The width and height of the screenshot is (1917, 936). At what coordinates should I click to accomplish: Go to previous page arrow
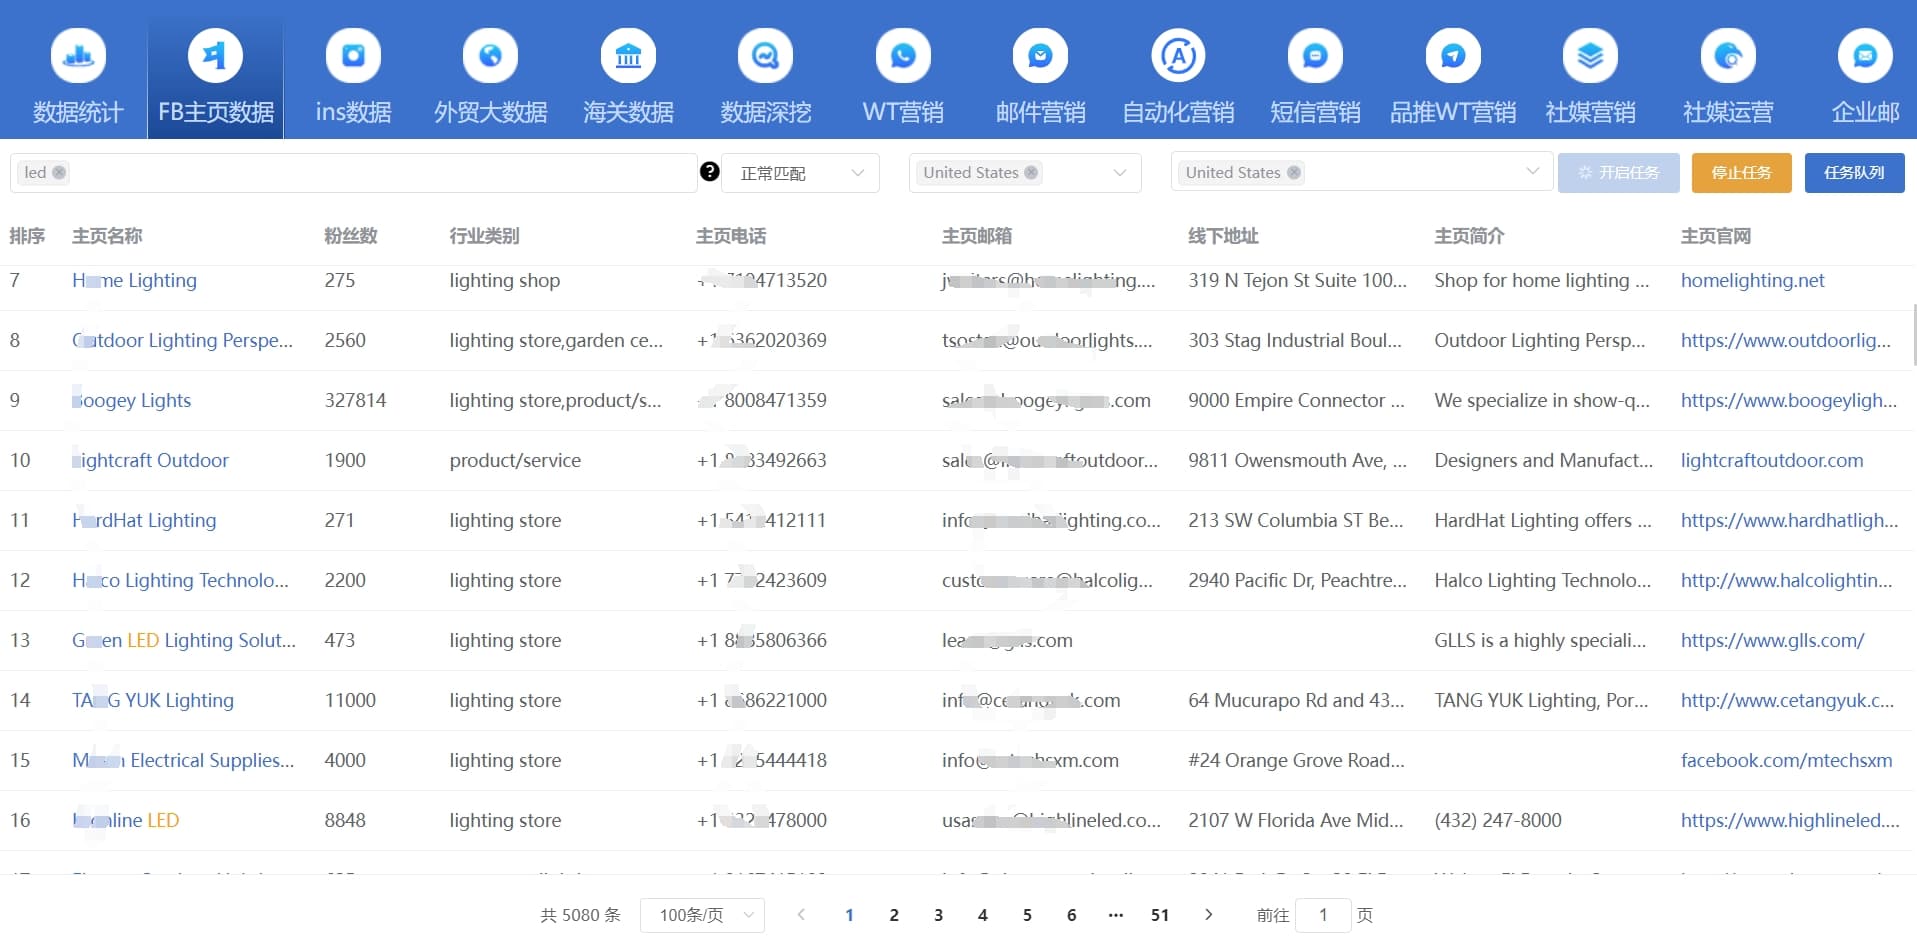coord(801,914)
